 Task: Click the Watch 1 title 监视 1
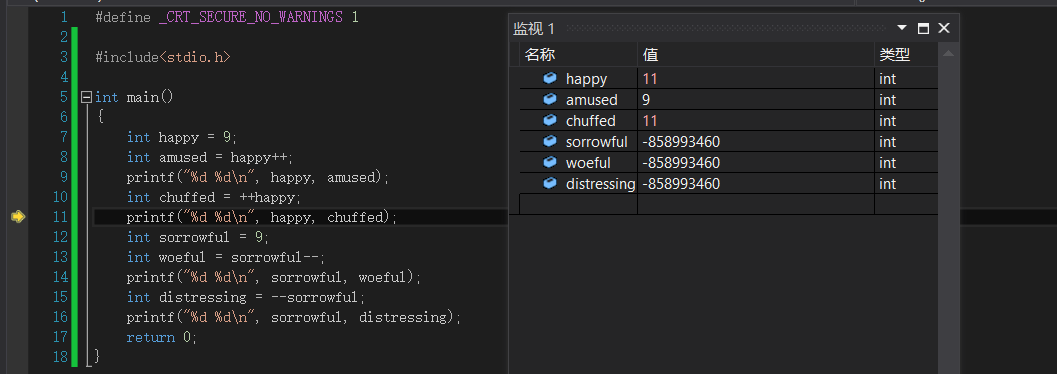pos(534,28)
